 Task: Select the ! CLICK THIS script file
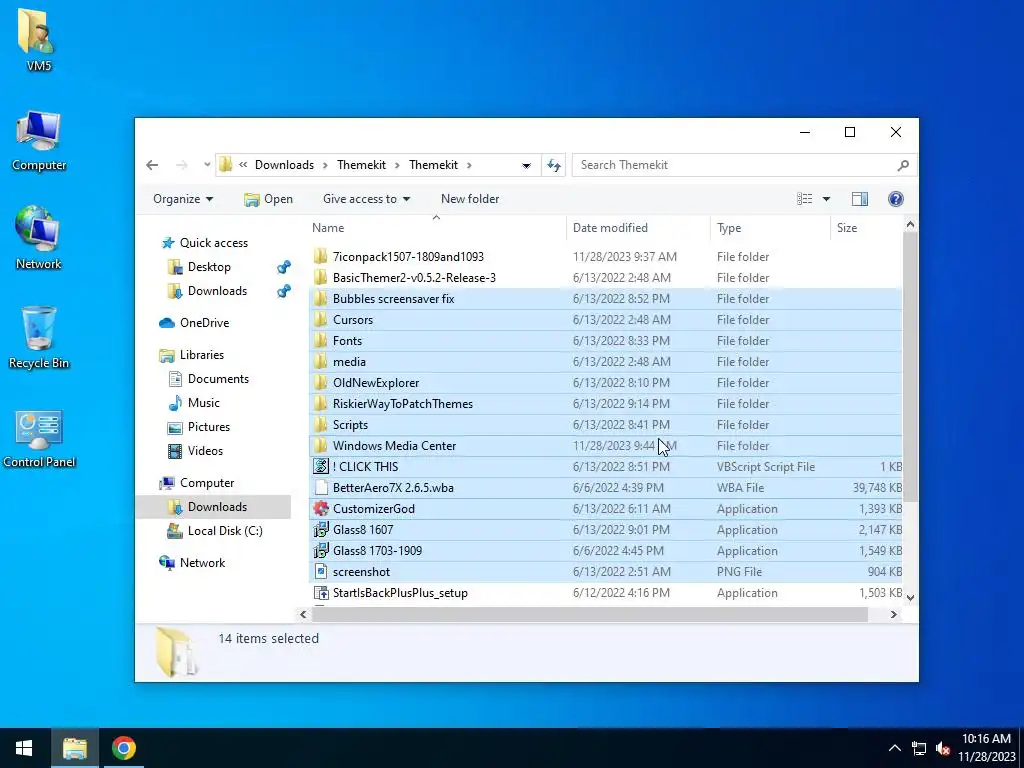coord(365,467)
